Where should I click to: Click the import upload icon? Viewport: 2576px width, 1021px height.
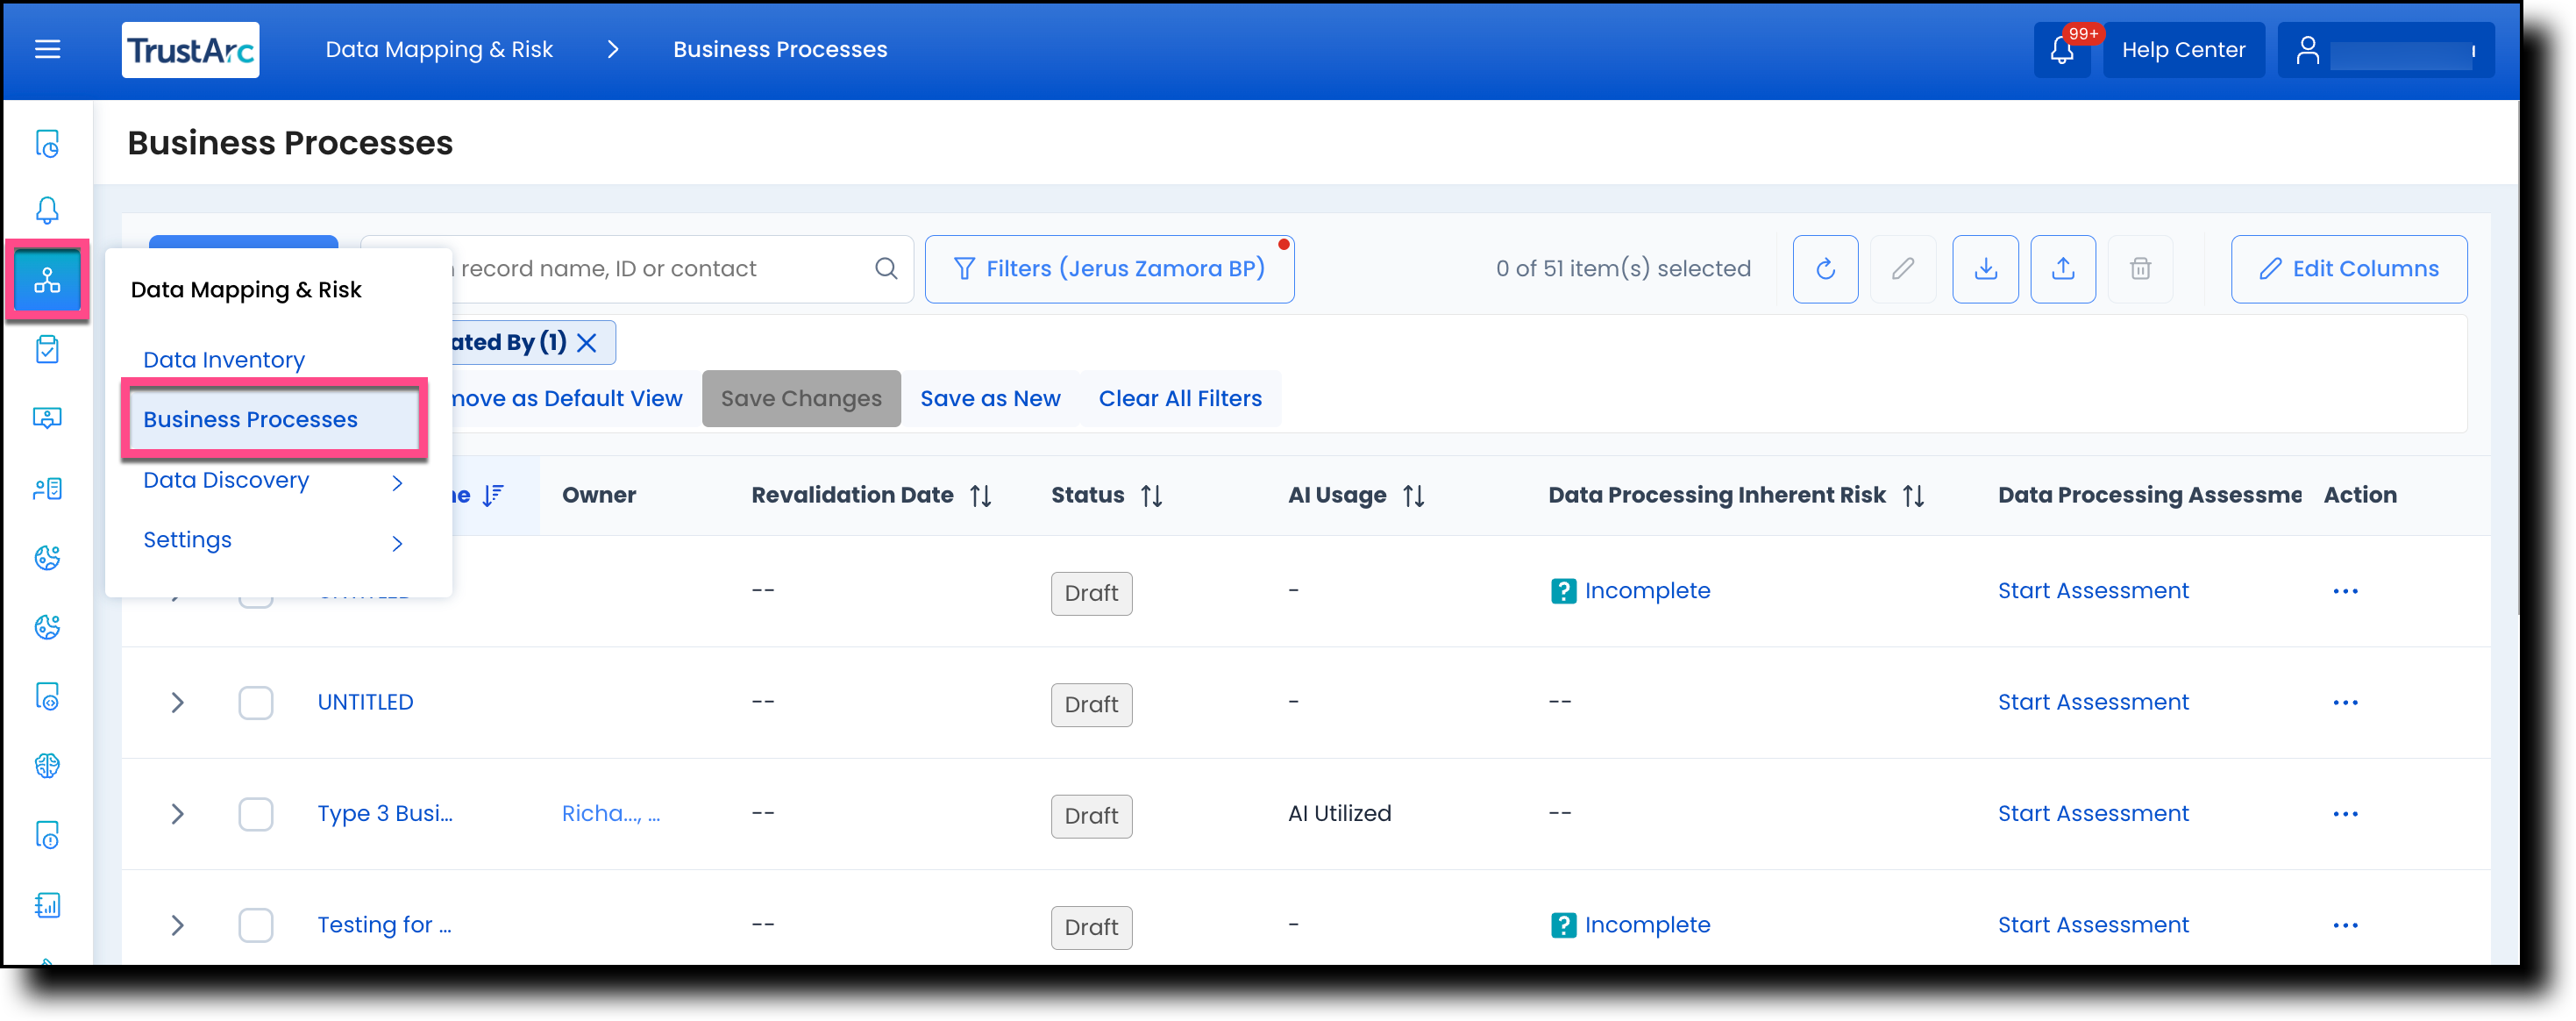point(2063,269)
